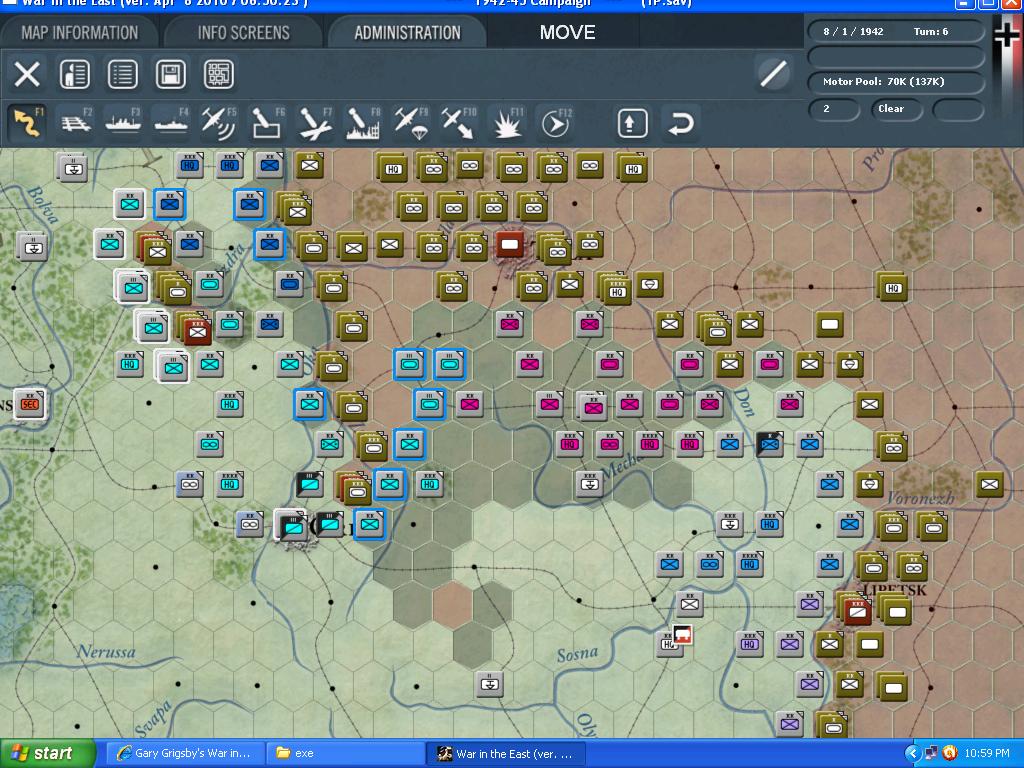Viewport: 1024px width, 768px height.
Task: Activate the F7 bomb airfield mode
Action: [x=315, y=123]
